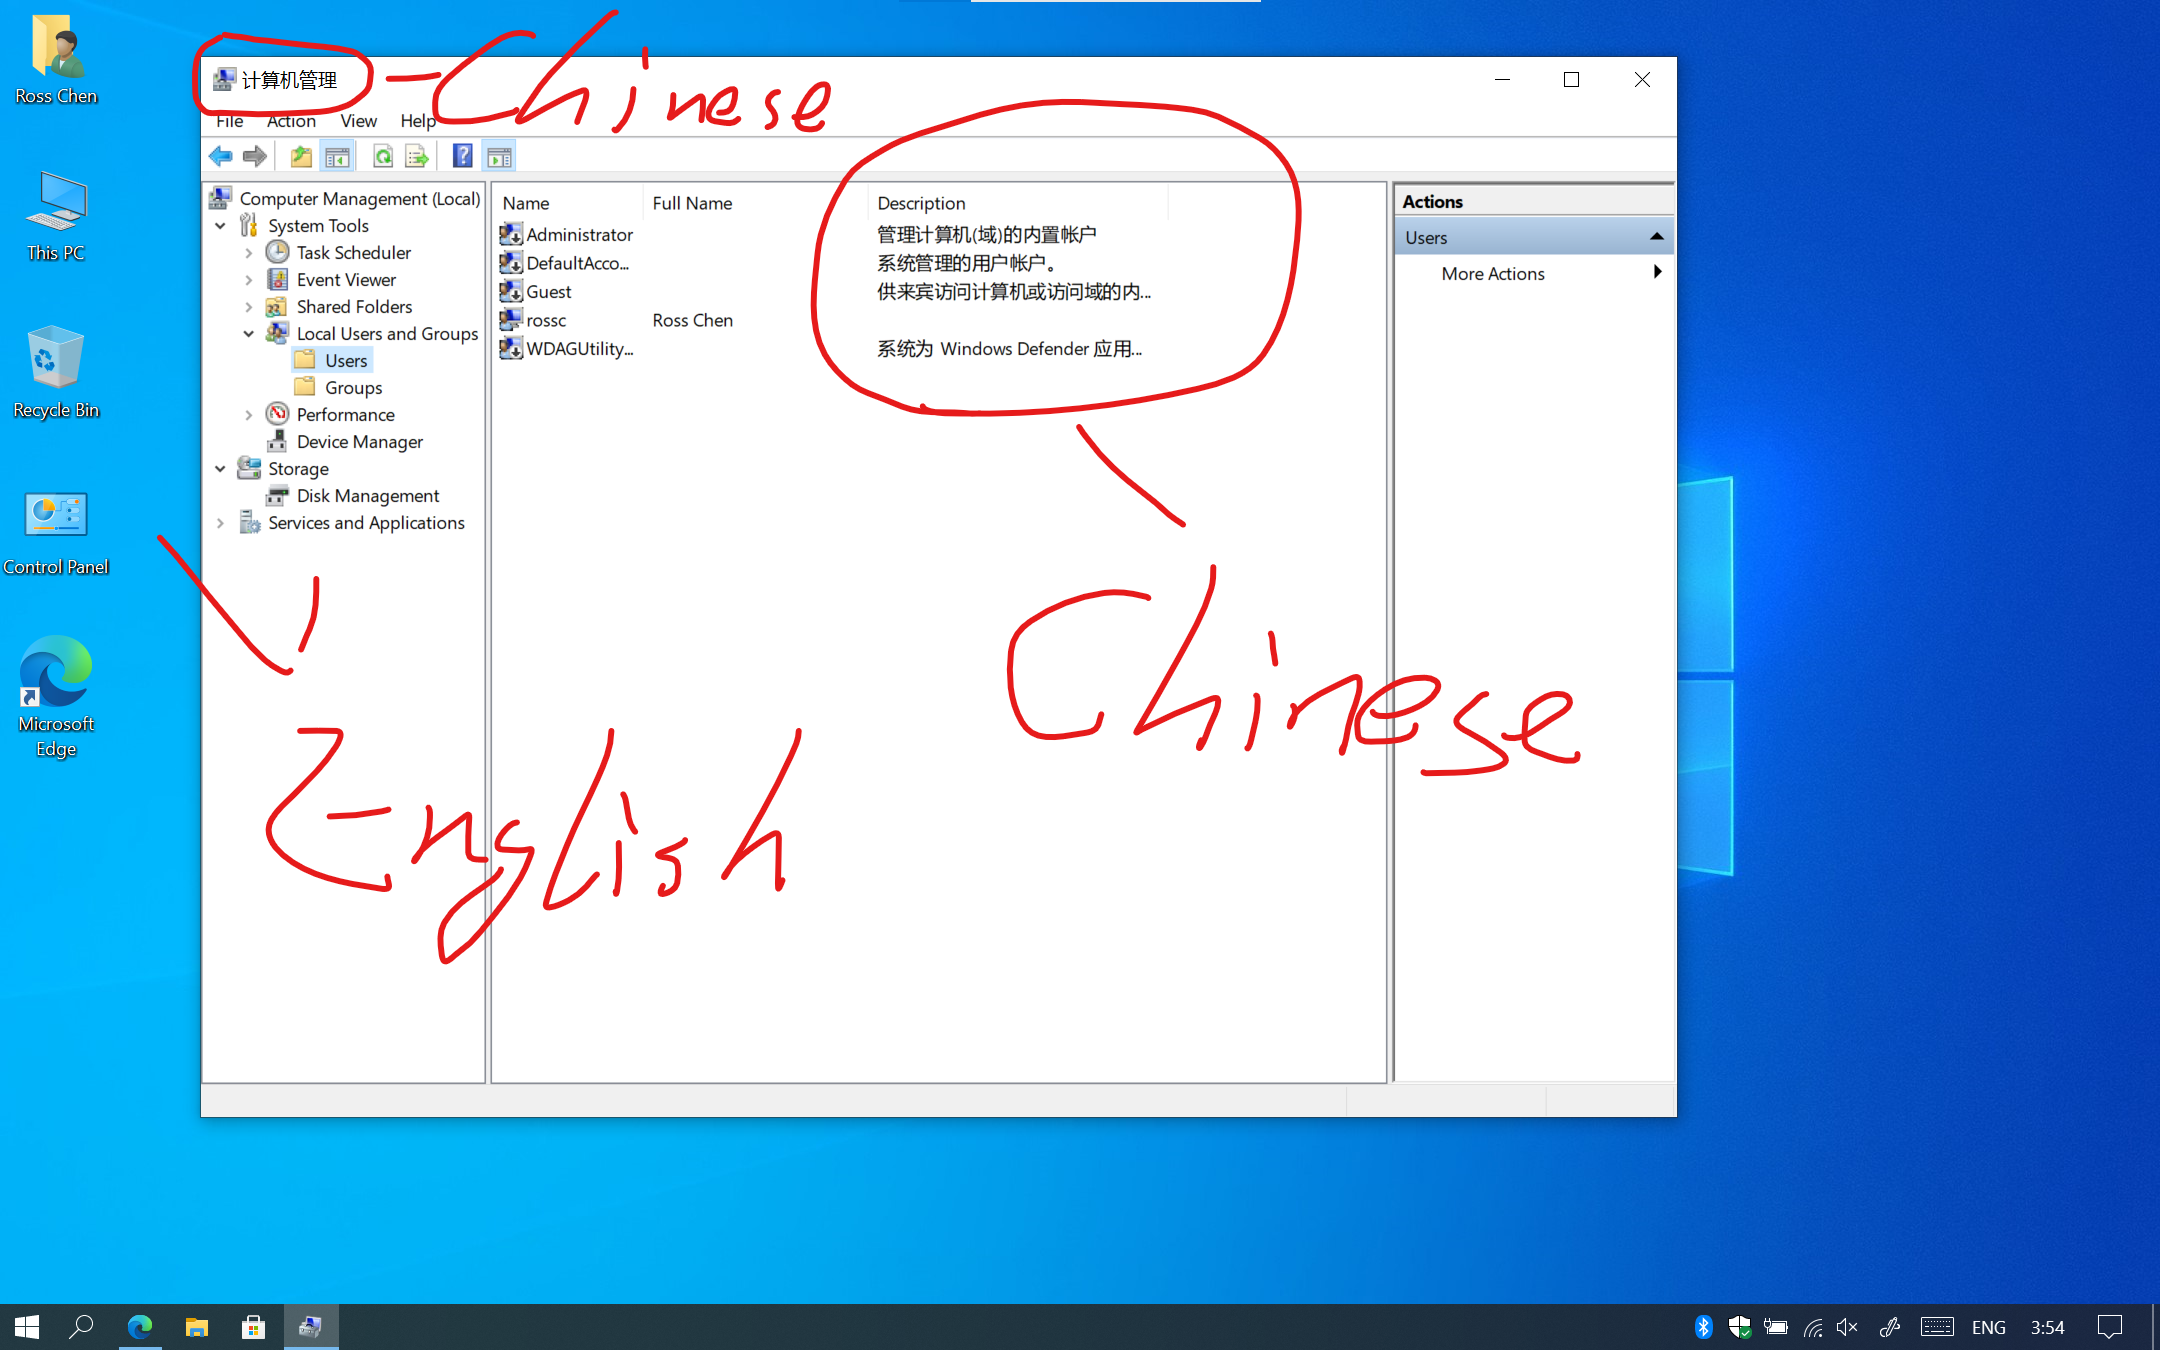This screenshot has width=2160, height=1350.
Task: Select the Groups folder in tree
Action: coord(353,387)
